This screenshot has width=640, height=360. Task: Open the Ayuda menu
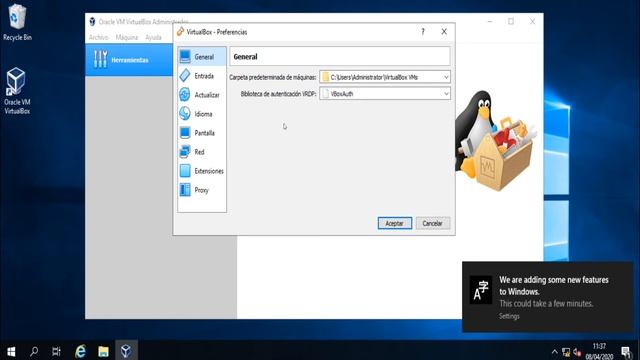pyautogui.click(x=153, y=37)
